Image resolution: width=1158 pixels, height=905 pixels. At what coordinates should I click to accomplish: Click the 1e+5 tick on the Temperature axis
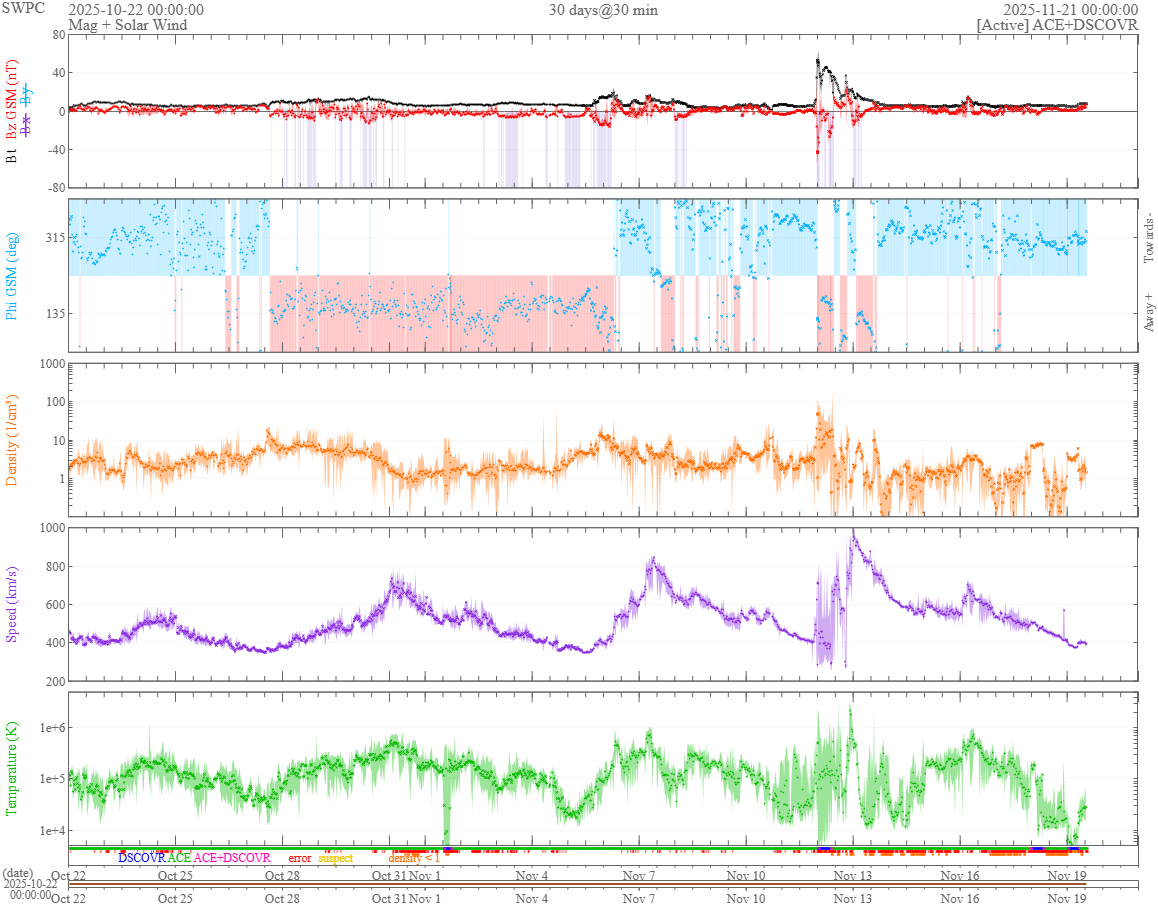click(52, 779)
